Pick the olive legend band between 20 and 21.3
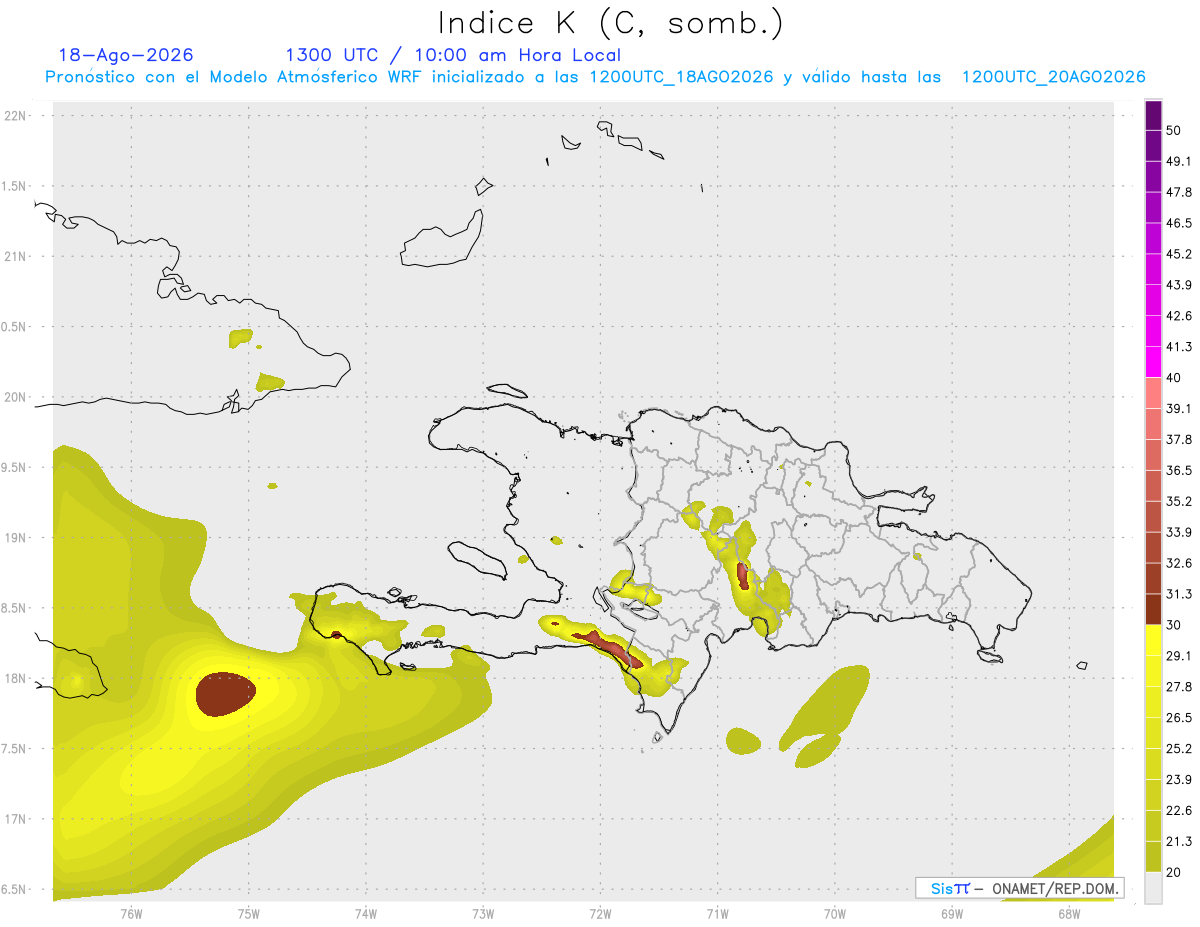The width and height of the screenshot is (1200, 927). coord(1153,857)
